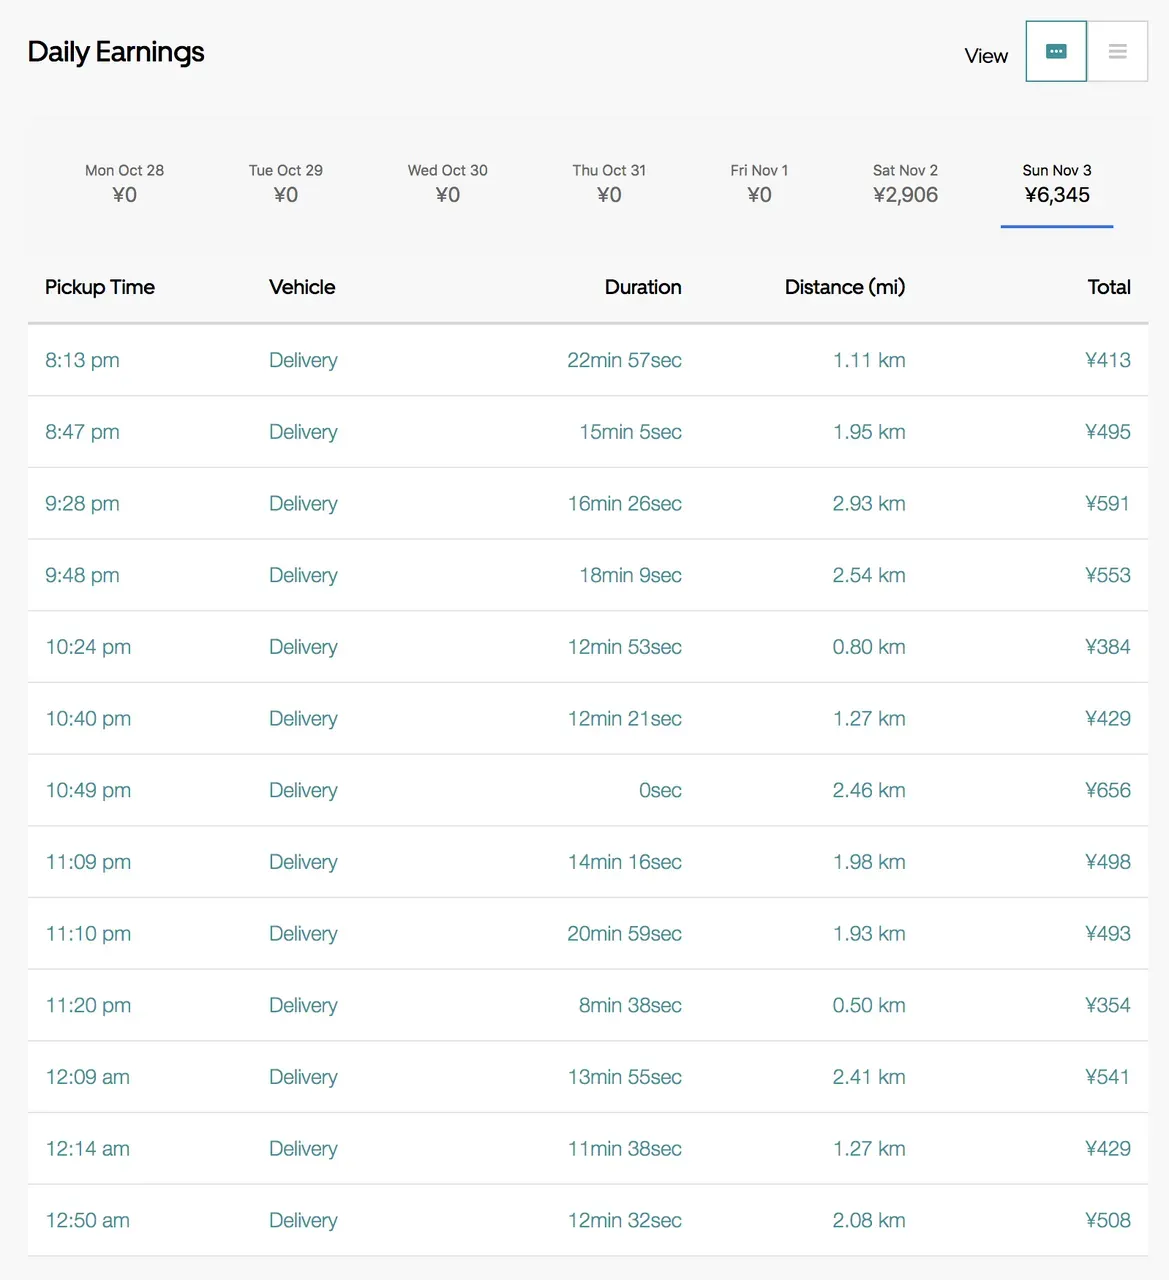Select the Sun Nov 3 tab
1169x1280 pixels.
click(x=1057, y=183)
